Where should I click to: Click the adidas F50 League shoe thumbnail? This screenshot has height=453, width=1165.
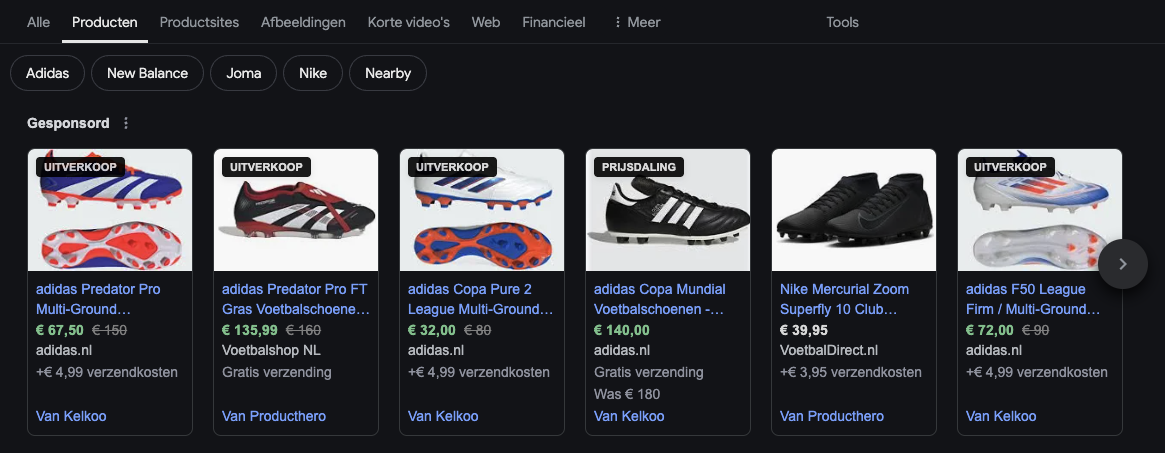click(1040, 210)
